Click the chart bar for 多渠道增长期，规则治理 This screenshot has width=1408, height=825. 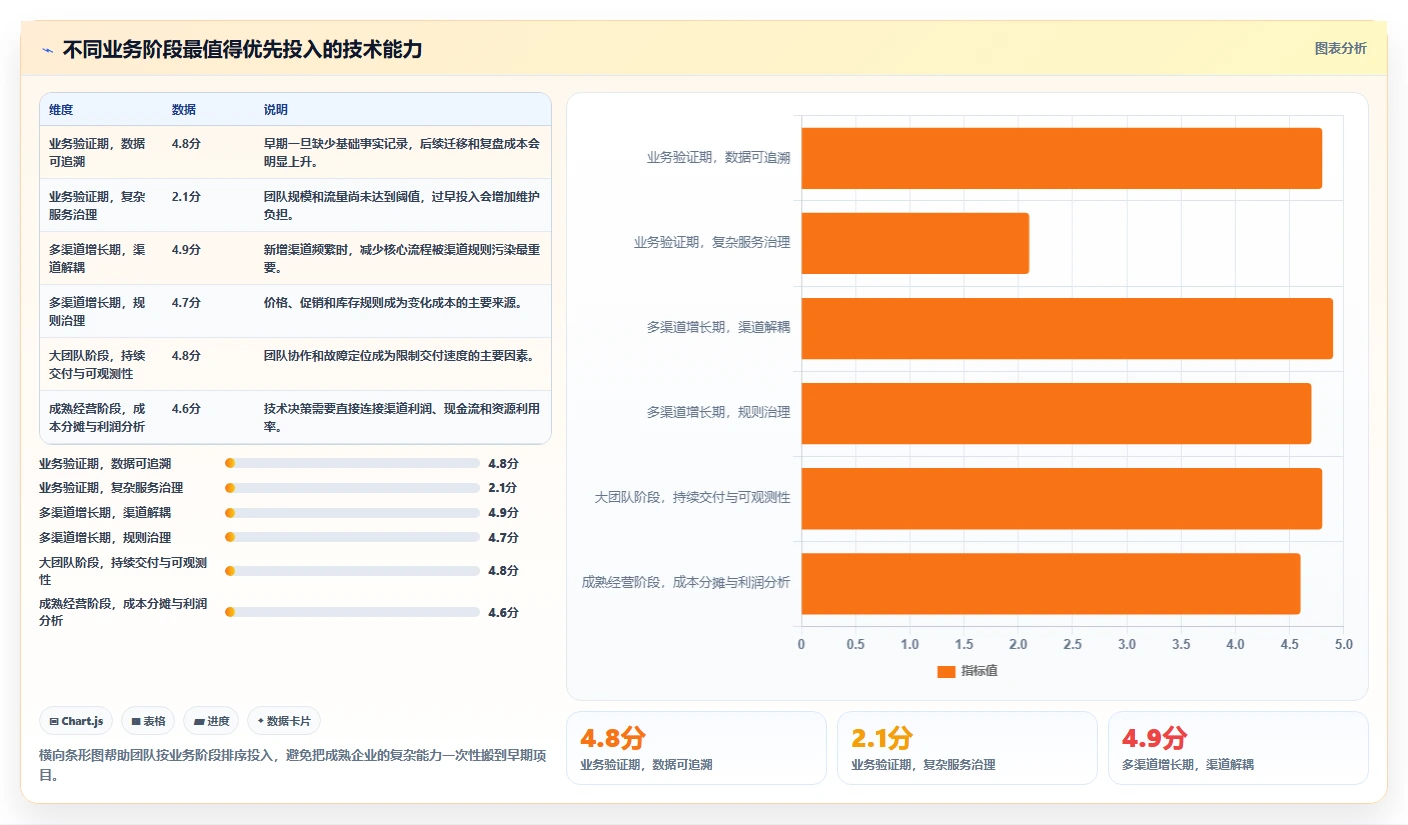(x=1056, y=413)
